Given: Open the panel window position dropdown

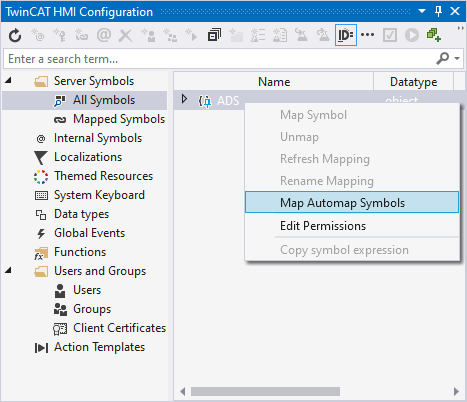Looking at the screenshot, I should pos(422,11).
